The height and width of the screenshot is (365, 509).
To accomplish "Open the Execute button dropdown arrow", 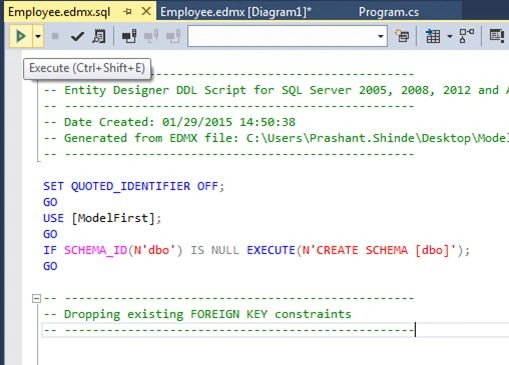I will coord(38,36).
